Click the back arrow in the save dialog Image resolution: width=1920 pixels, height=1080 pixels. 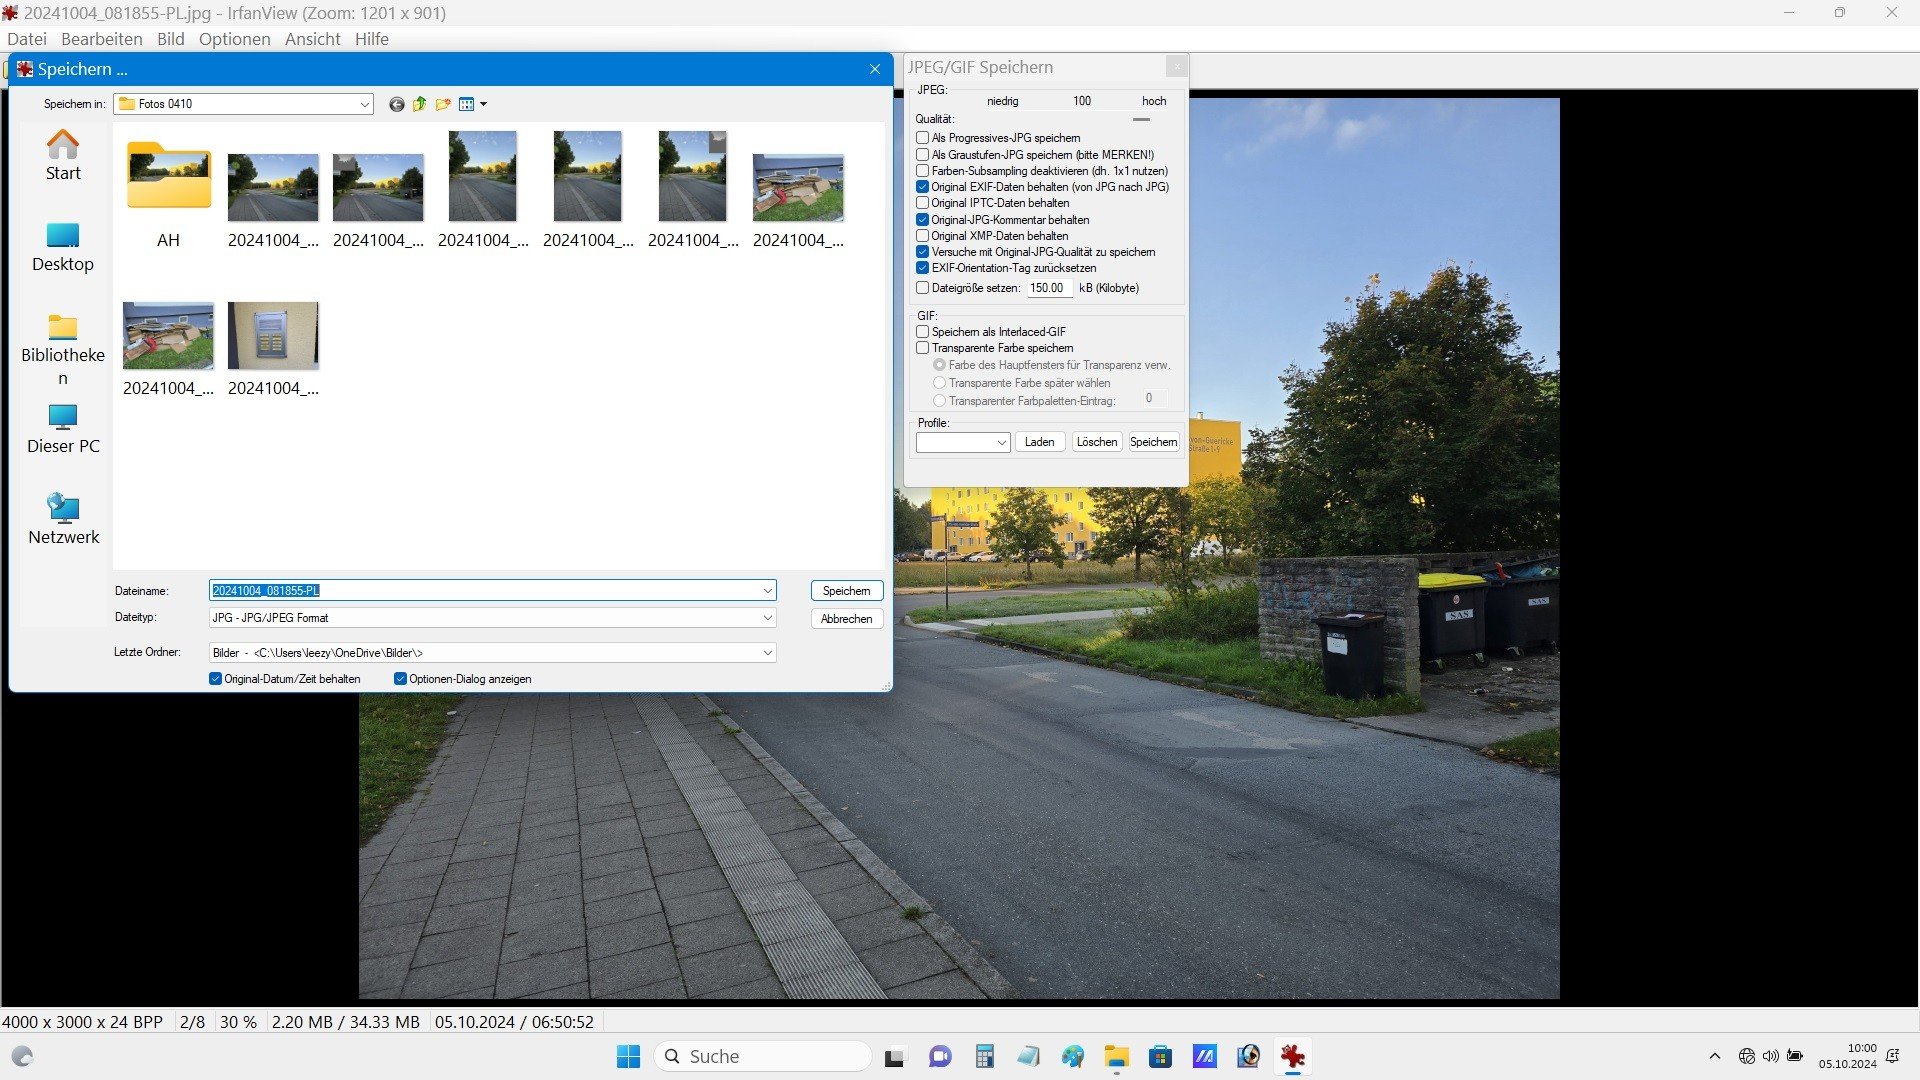pos(397,104)
